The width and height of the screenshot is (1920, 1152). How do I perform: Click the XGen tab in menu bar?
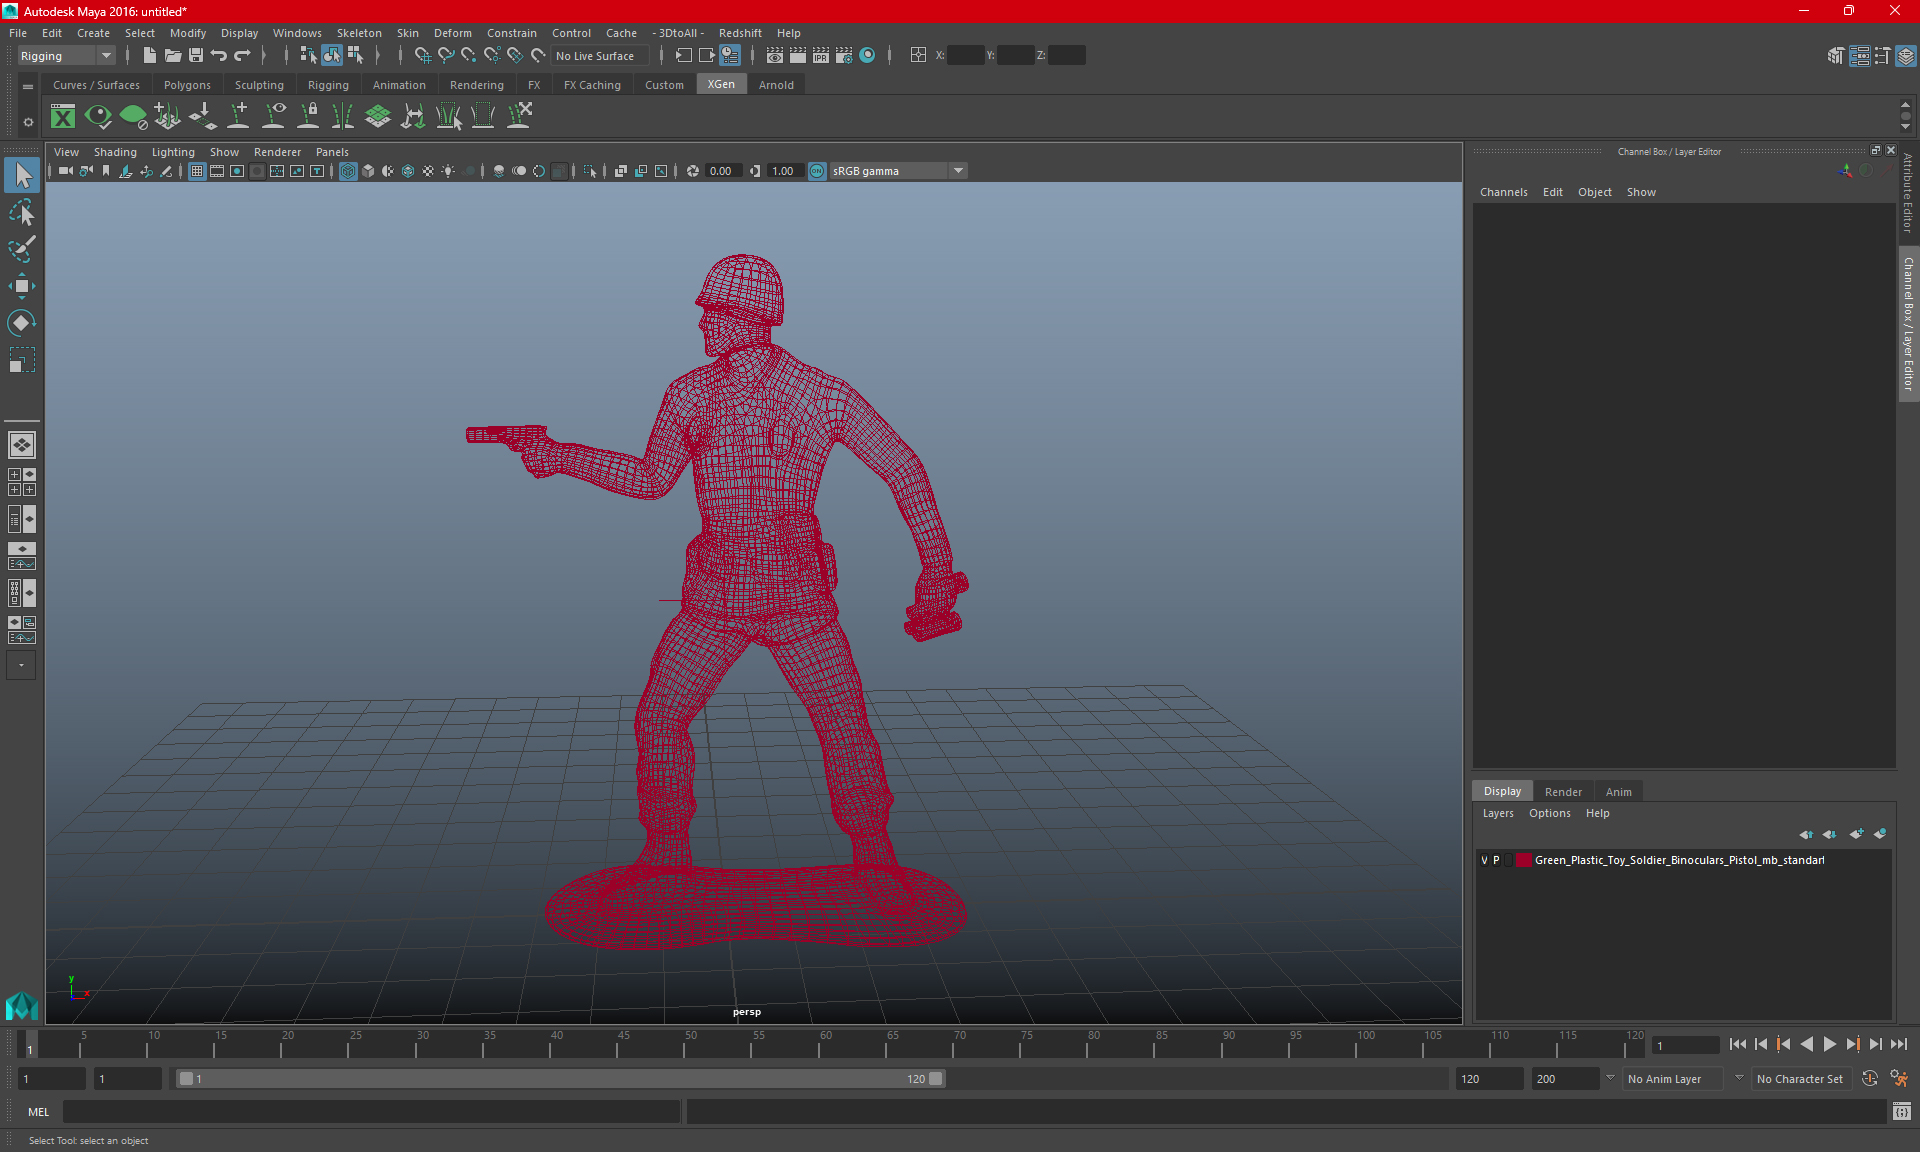(720, 85)
